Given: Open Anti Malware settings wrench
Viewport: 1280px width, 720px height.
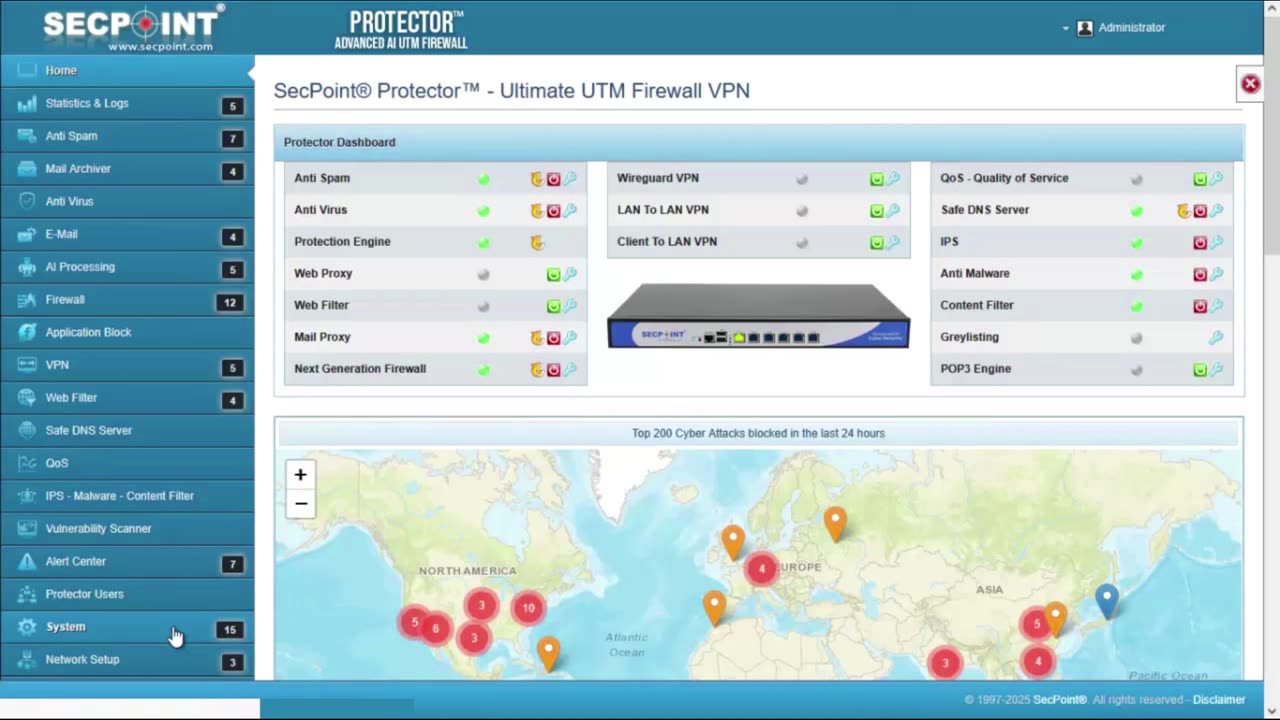Looking at the screenshot, I should [x=1217, y=274].
